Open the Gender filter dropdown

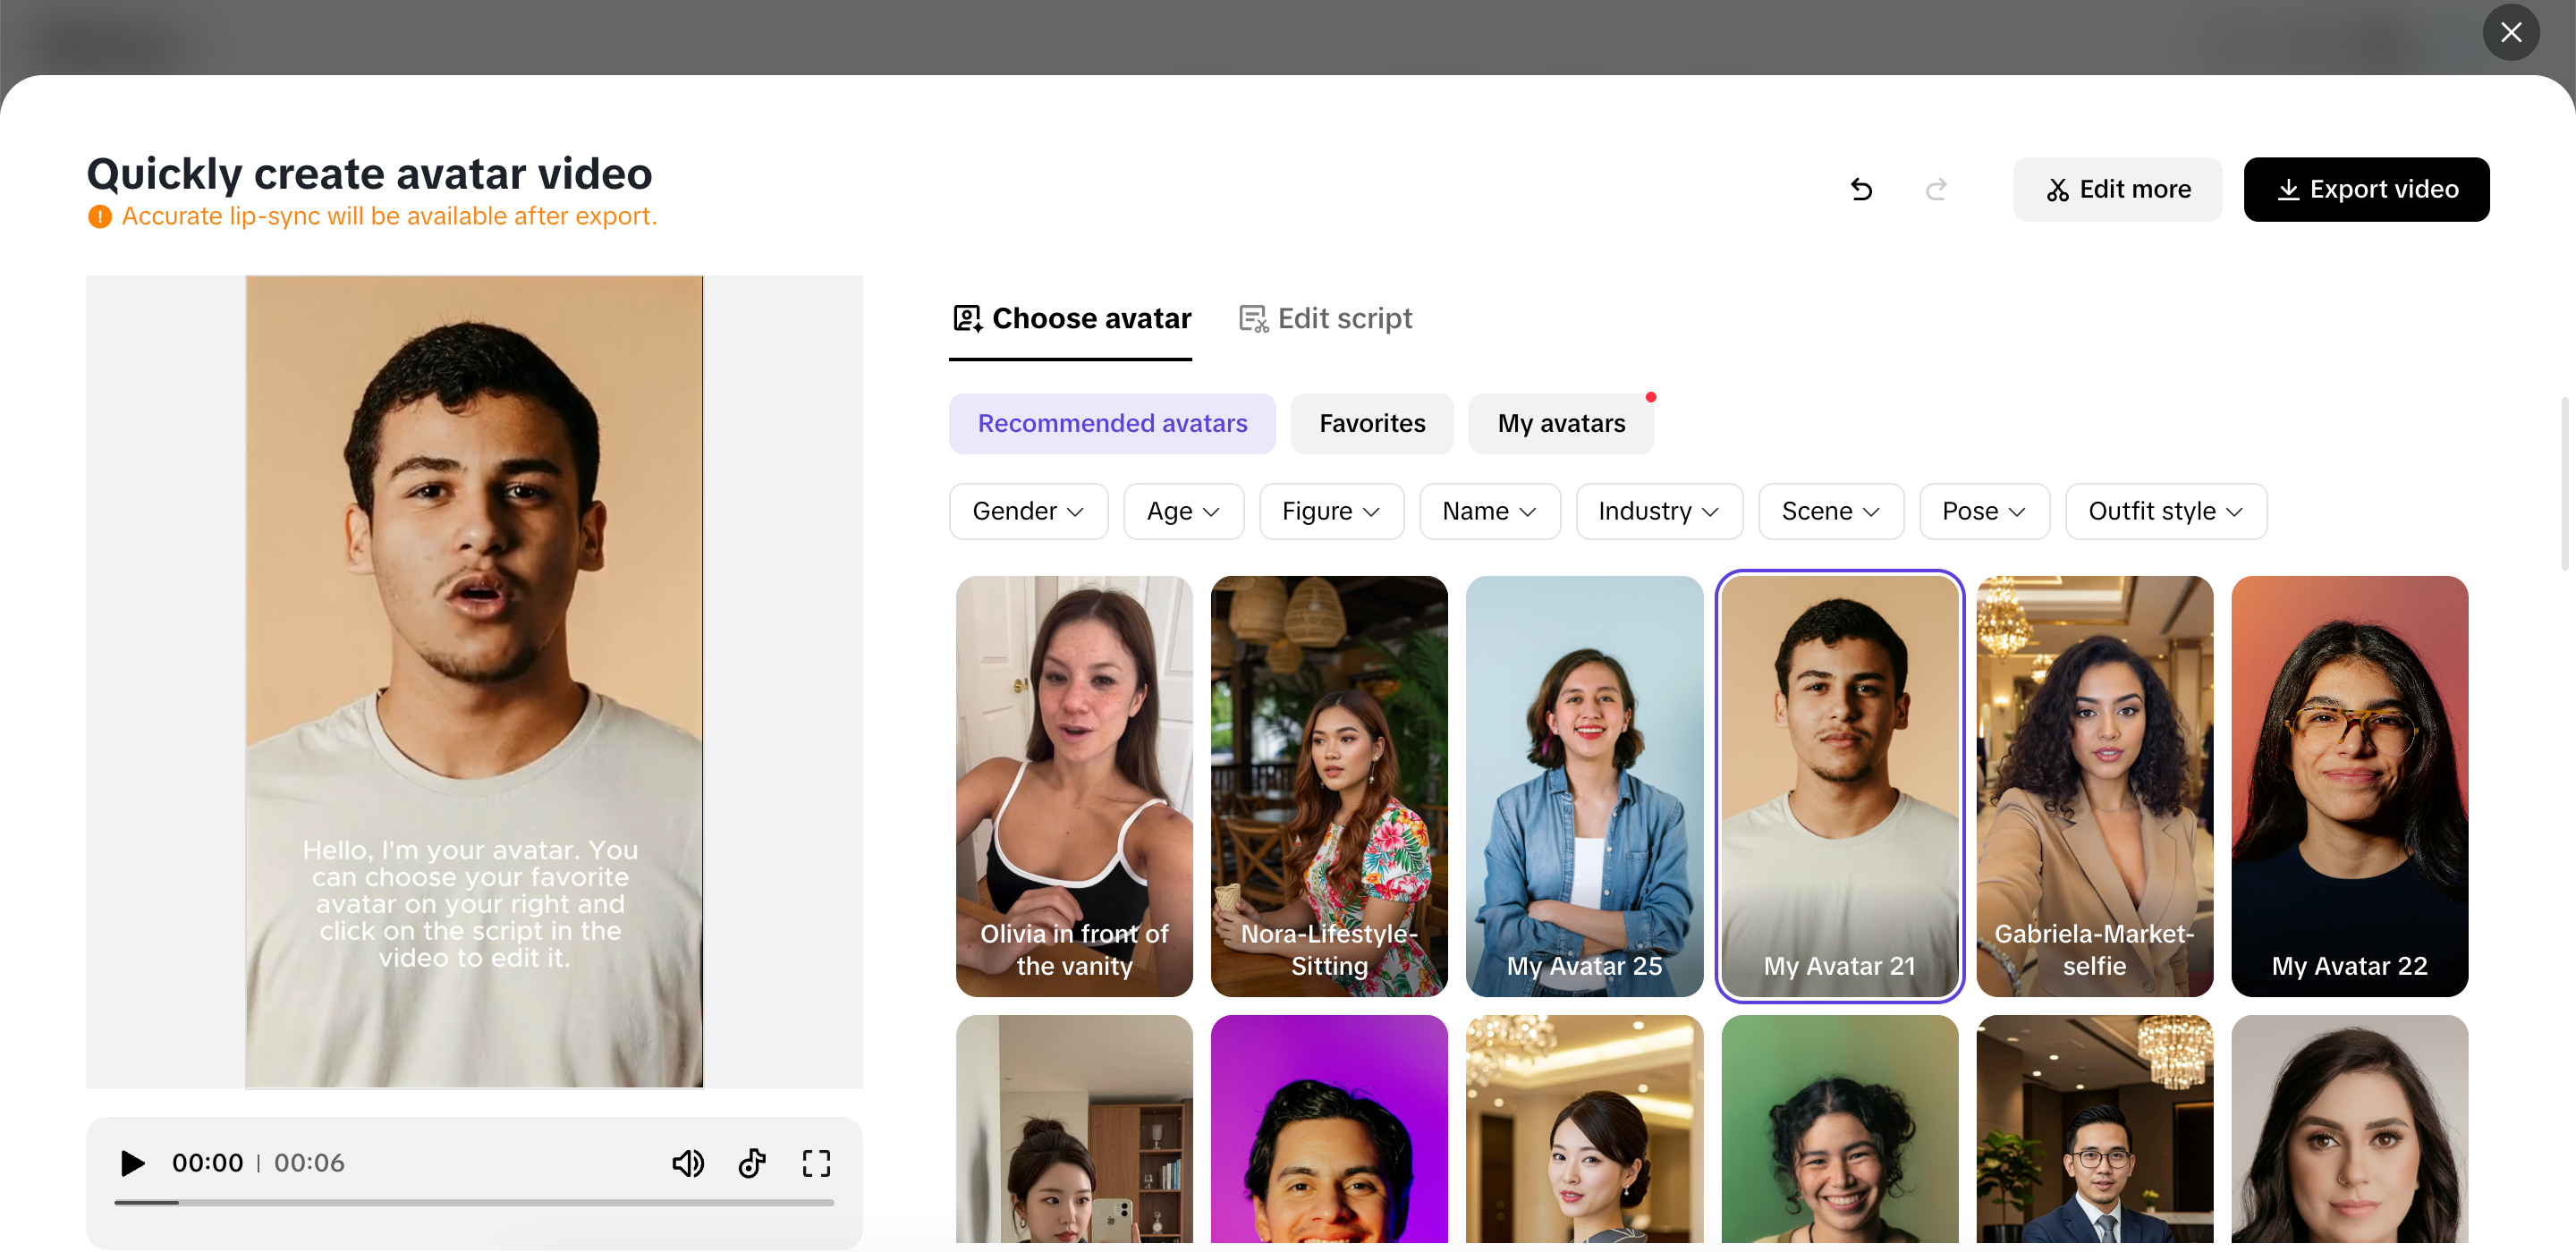[1027, 511]
